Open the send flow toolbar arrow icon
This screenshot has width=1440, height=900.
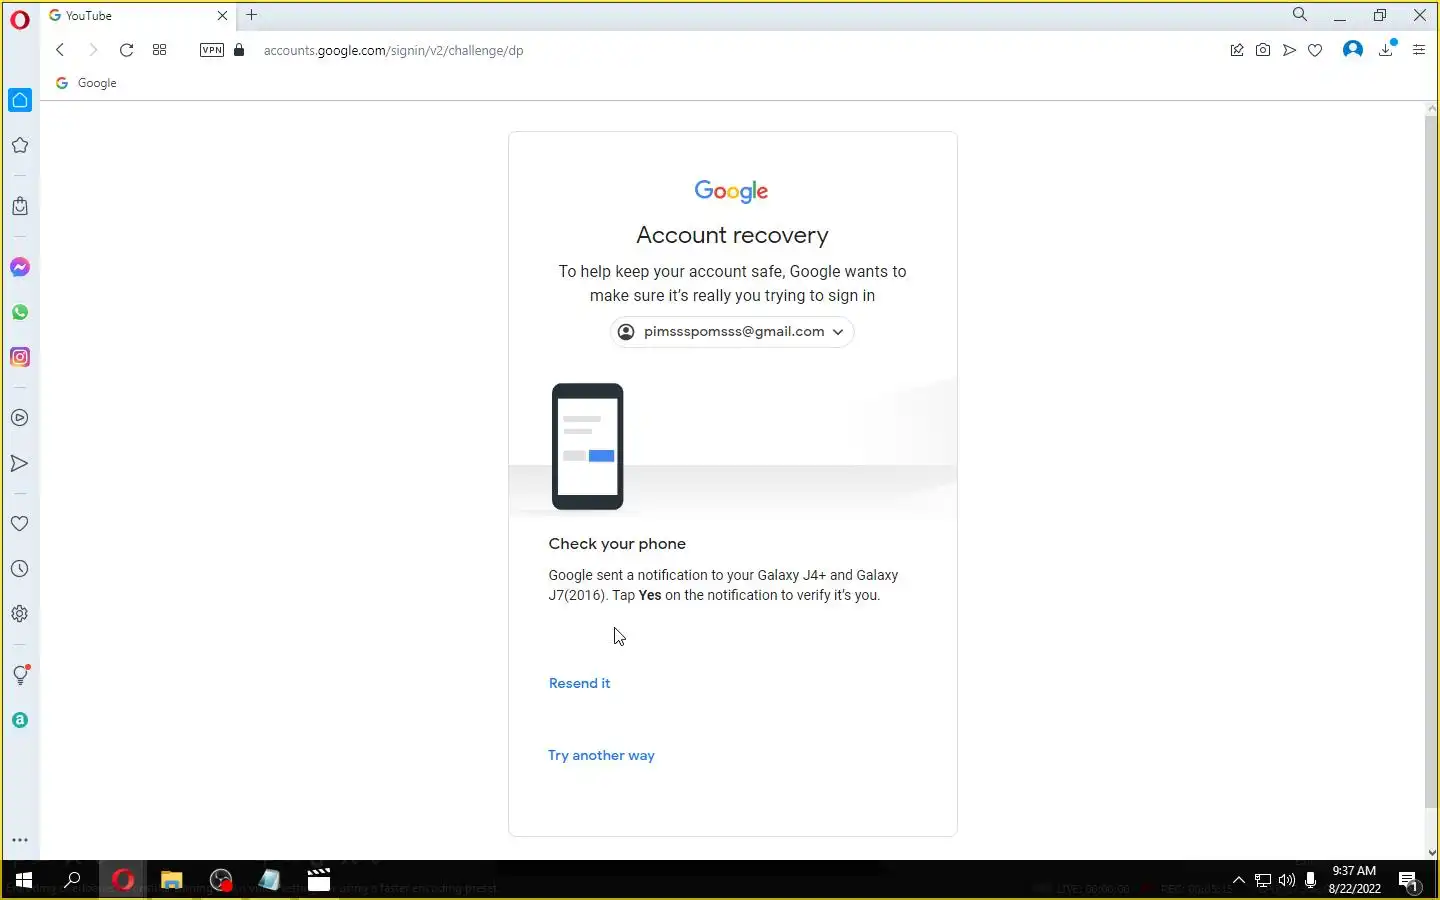pyautogui.click(x=1289, y=50)
